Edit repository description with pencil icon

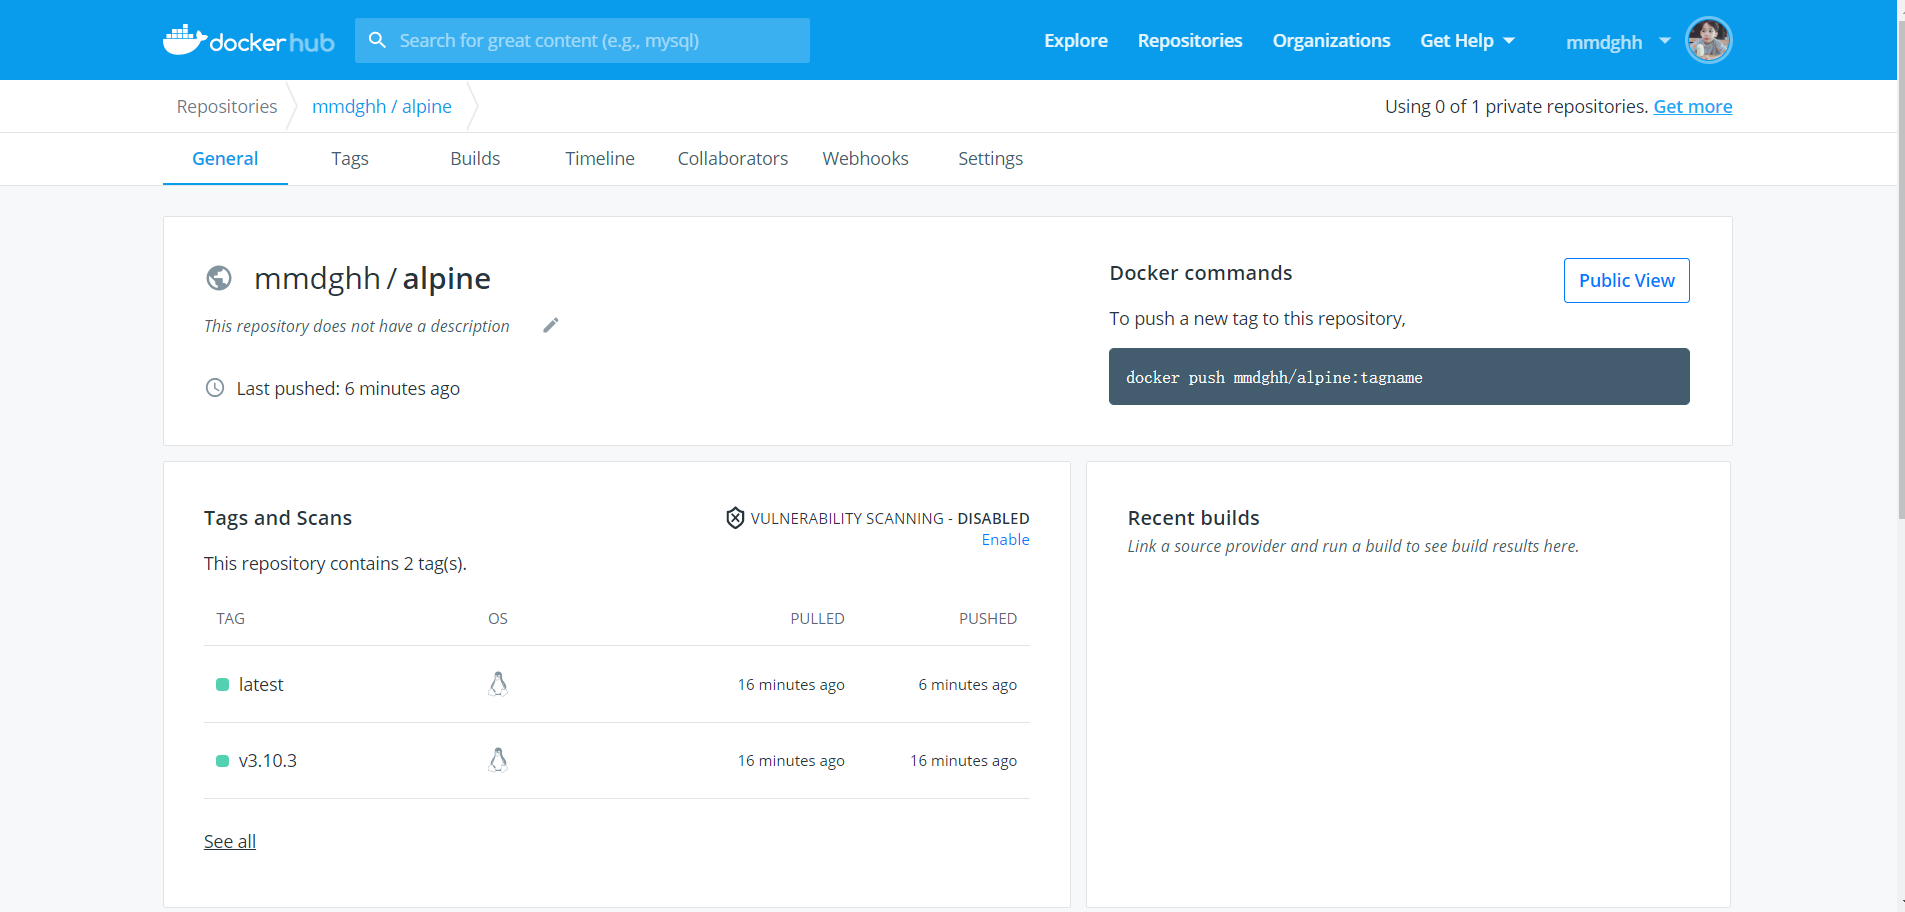tap(550, 325)
